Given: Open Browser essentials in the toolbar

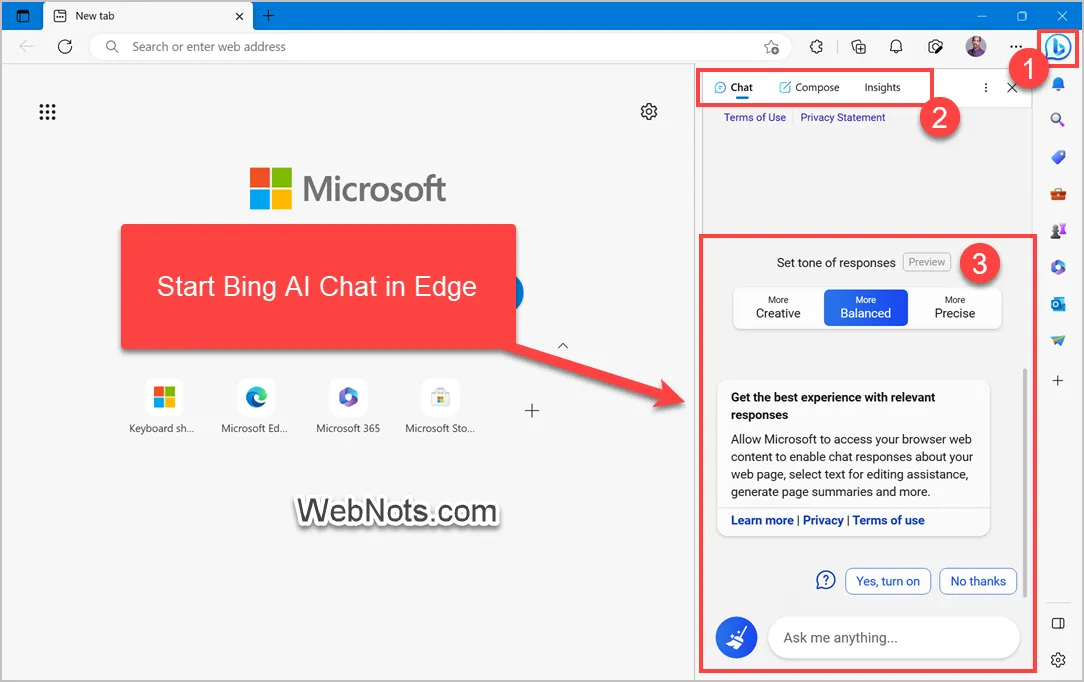Looking at the screenshot, I should click(x=935, y=46).
